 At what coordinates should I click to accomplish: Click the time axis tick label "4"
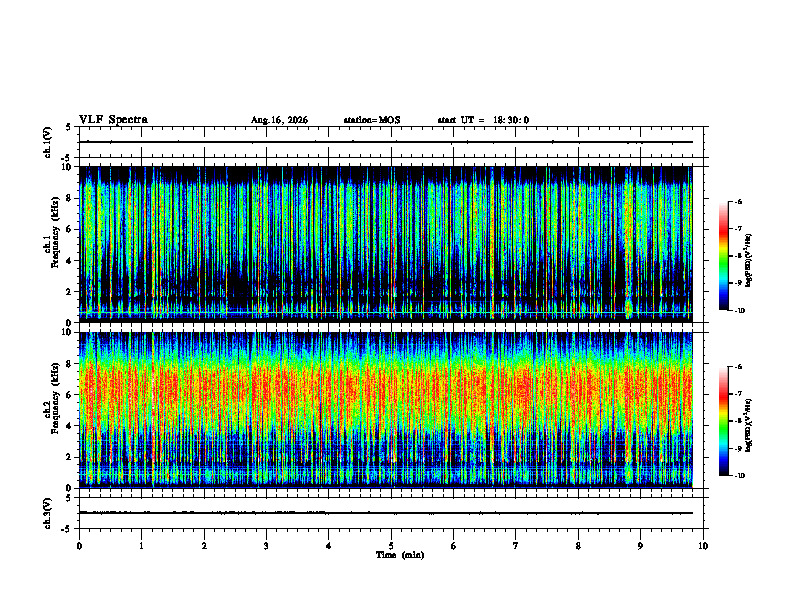point(329,546)
